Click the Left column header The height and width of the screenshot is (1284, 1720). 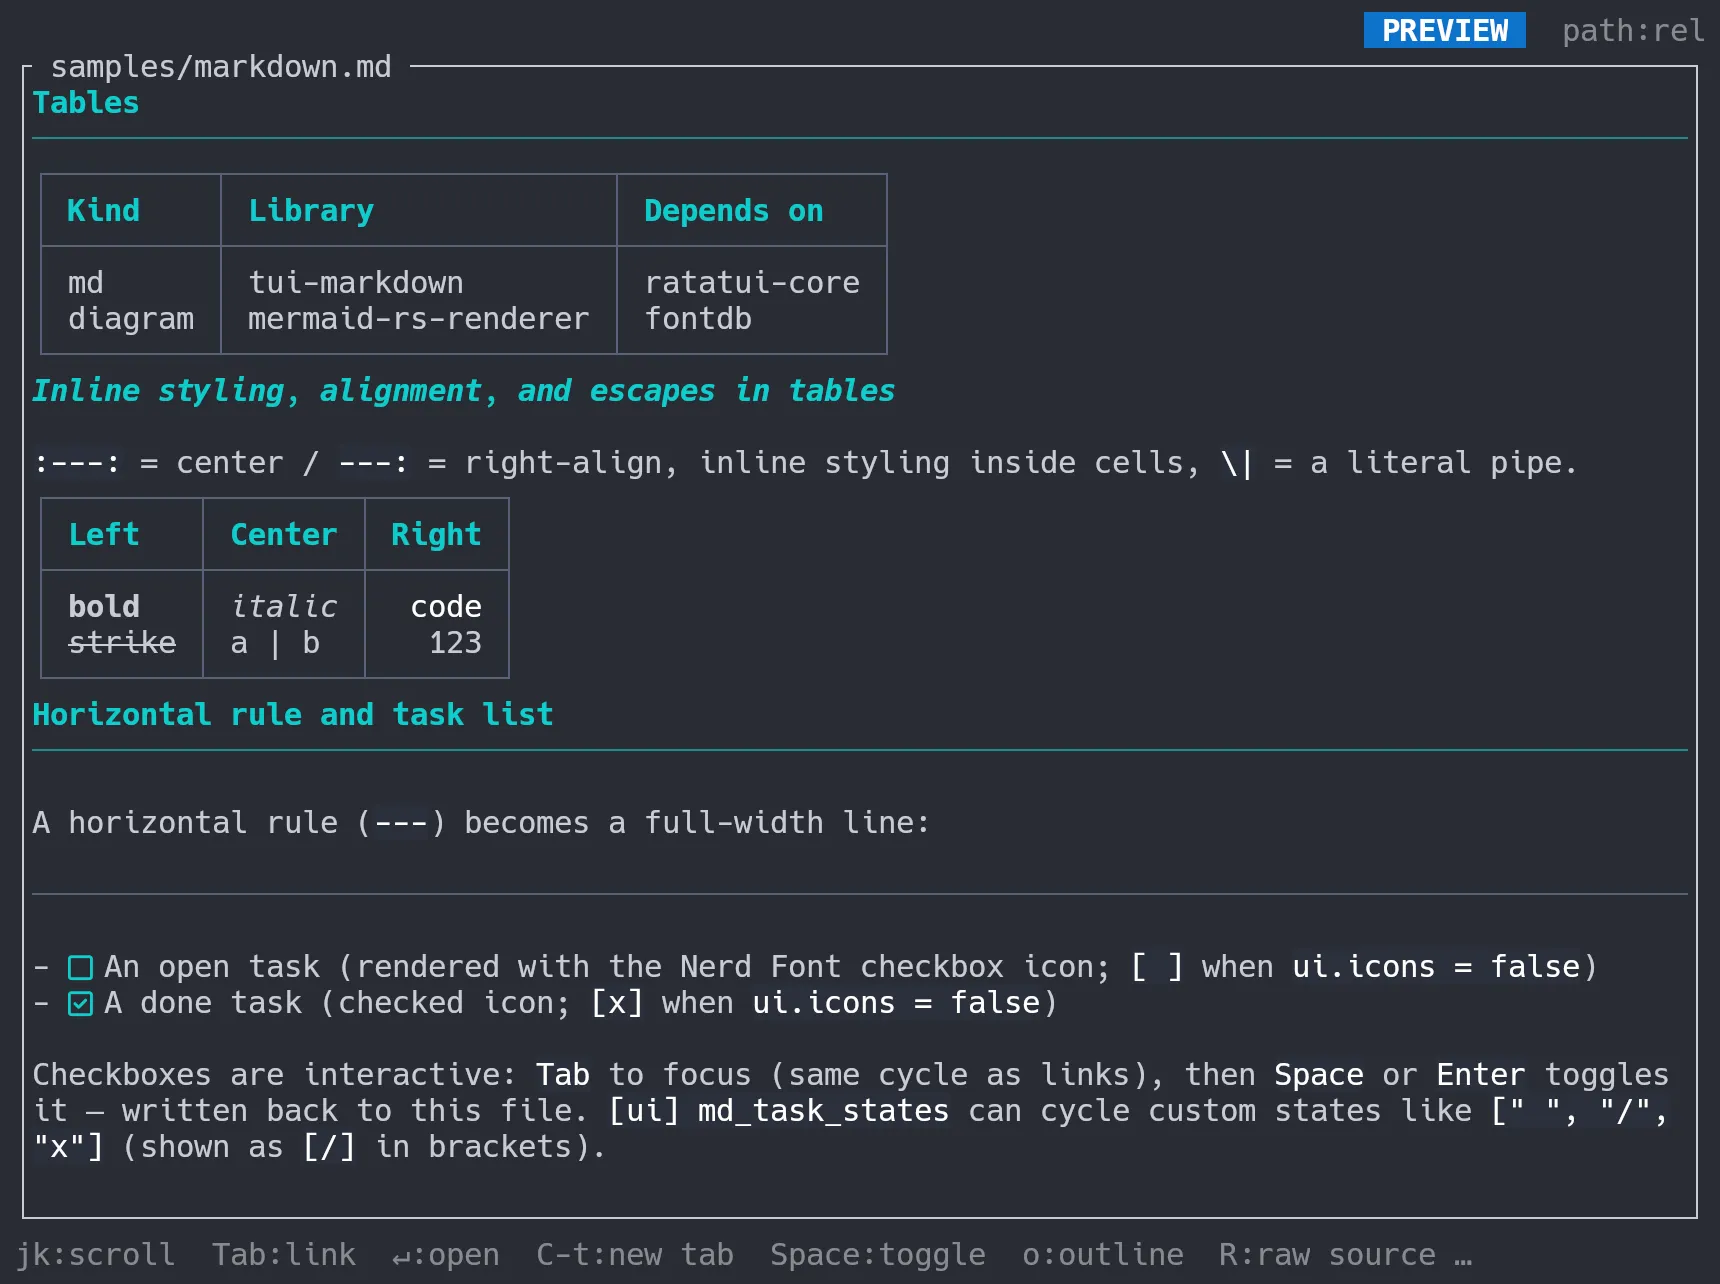[104, 534]
